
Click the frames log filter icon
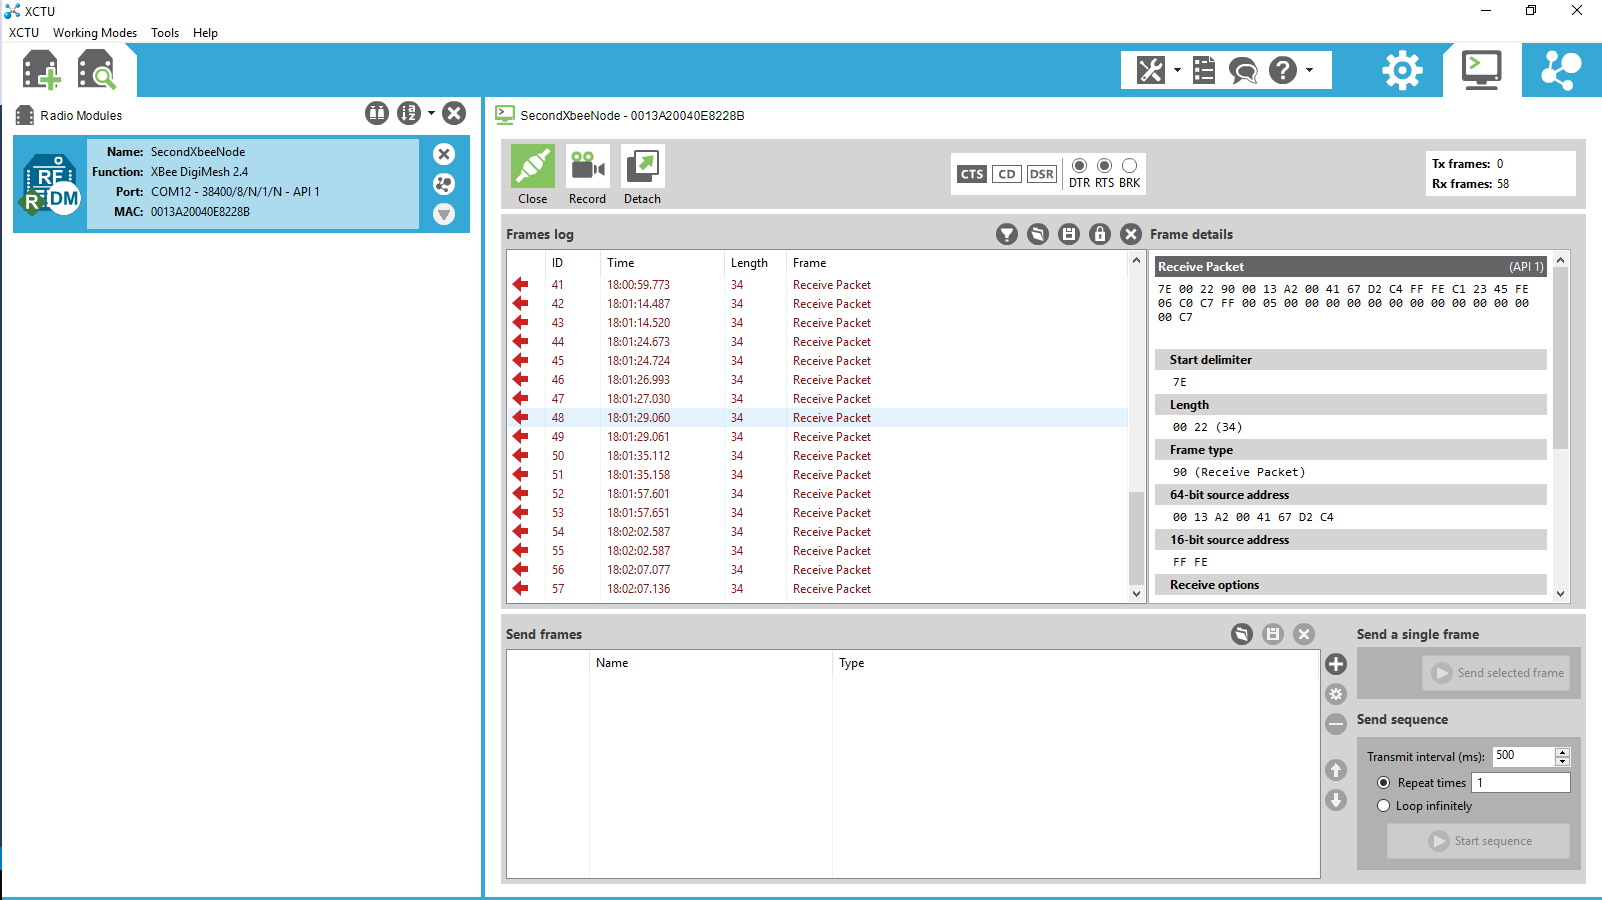pos(1007,234)
